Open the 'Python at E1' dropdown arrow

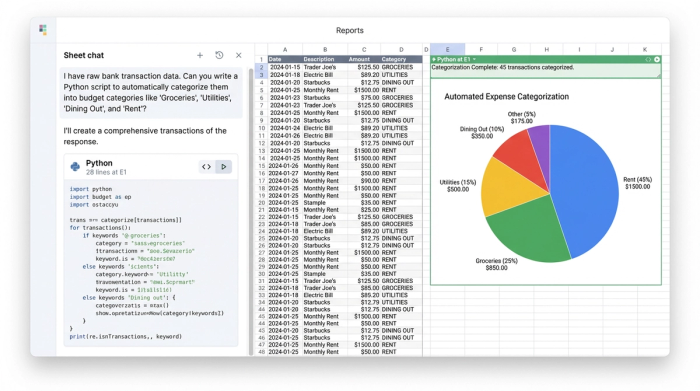pos(474,59)
